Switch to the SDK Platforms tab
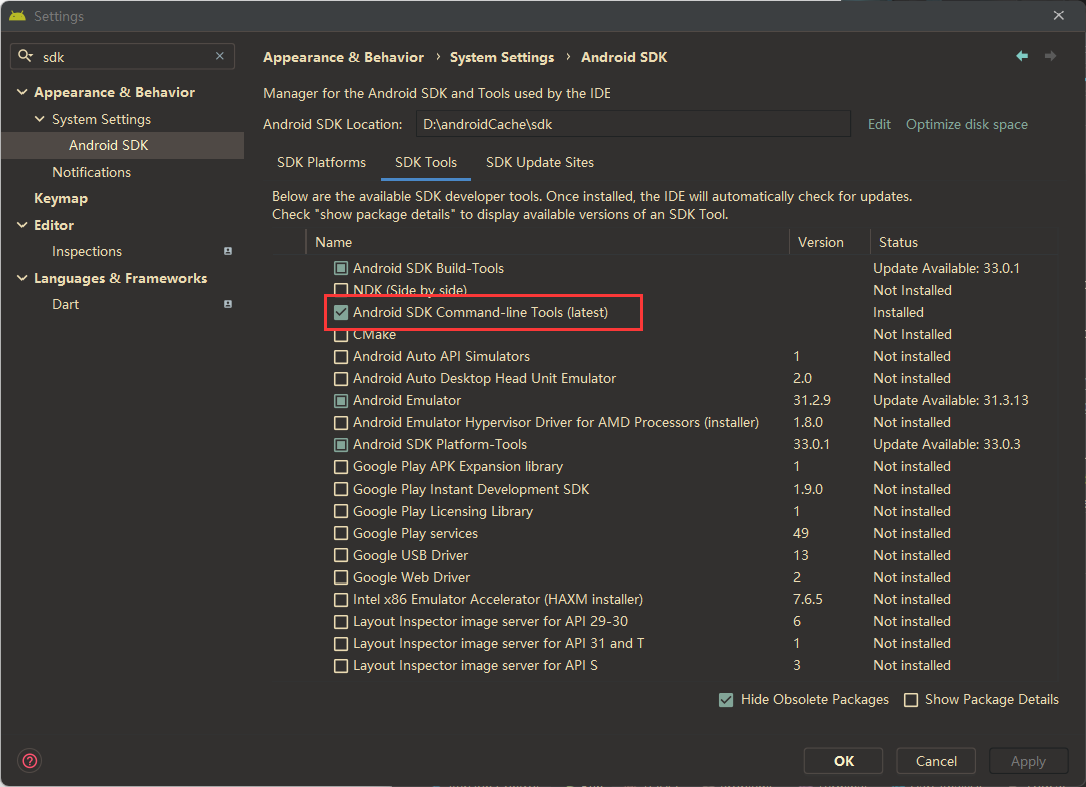Image resolution: width=1086 pixels, height=787 pixels. click(x=321, y=162)
